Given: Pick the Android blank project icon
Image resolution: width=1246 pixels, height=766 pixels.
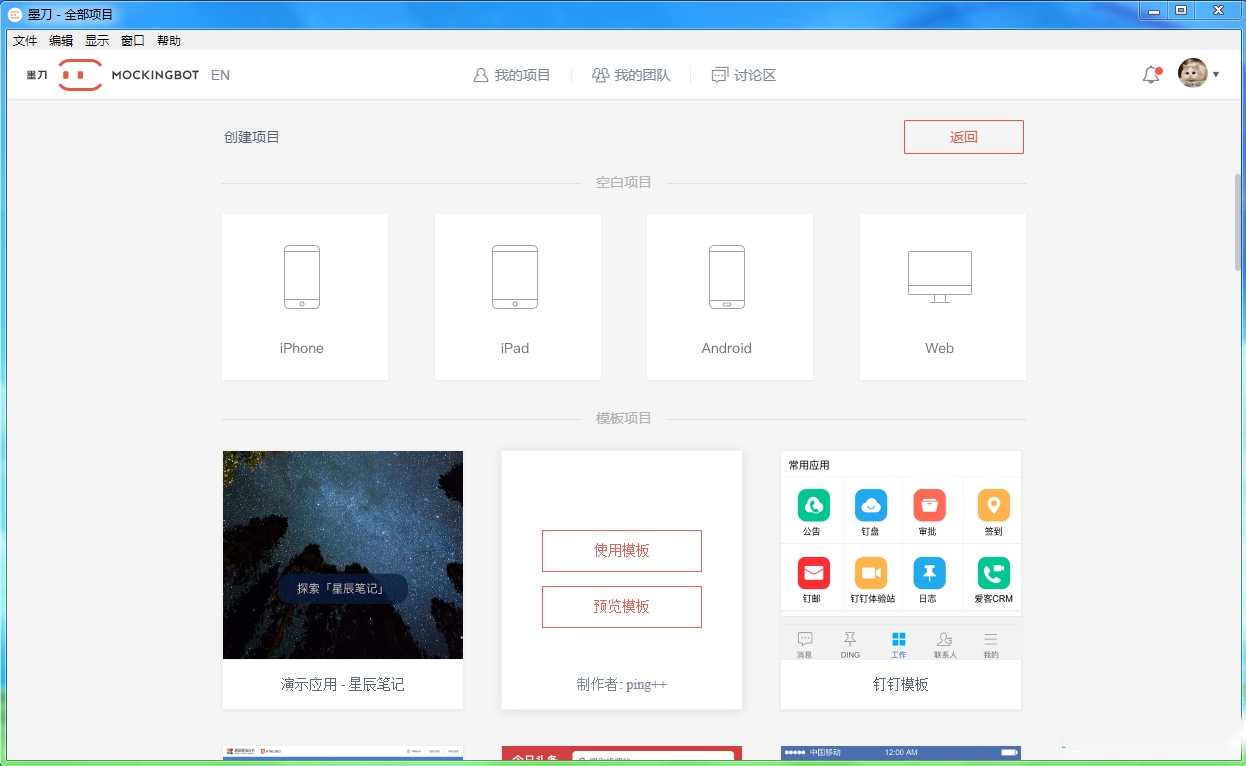Looking at the screenshot, I should (x=727, y=277).
